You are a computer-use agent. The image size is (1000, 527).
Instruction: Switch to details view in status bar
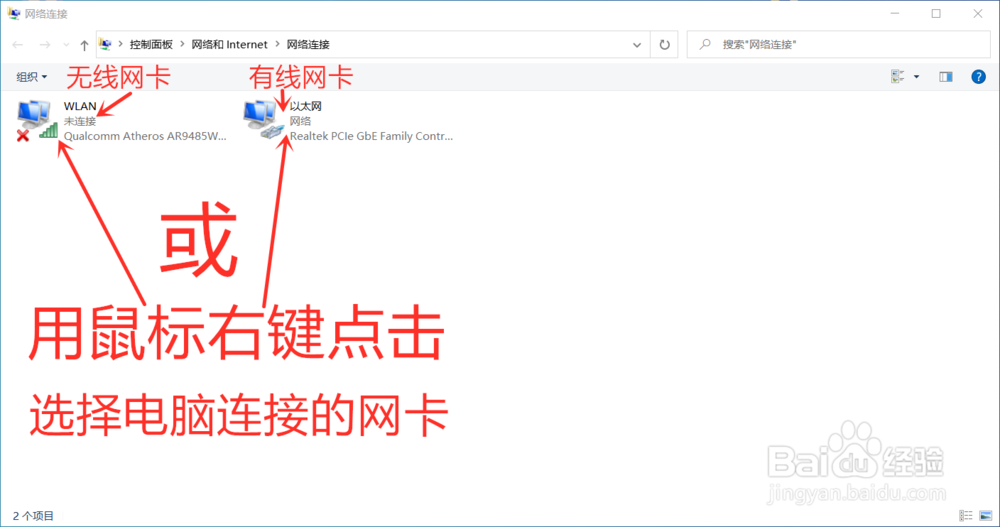[x=966, y=516]
